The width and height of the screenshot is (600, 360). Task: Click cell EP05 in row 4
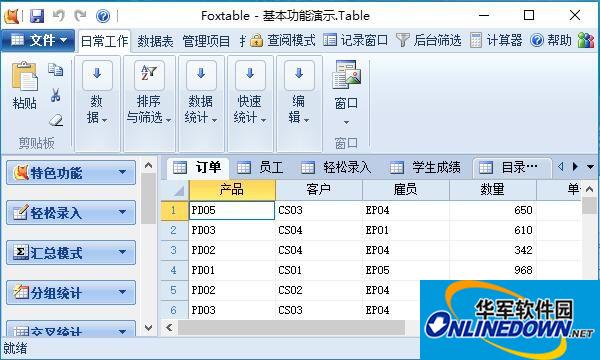coord(406,270)
